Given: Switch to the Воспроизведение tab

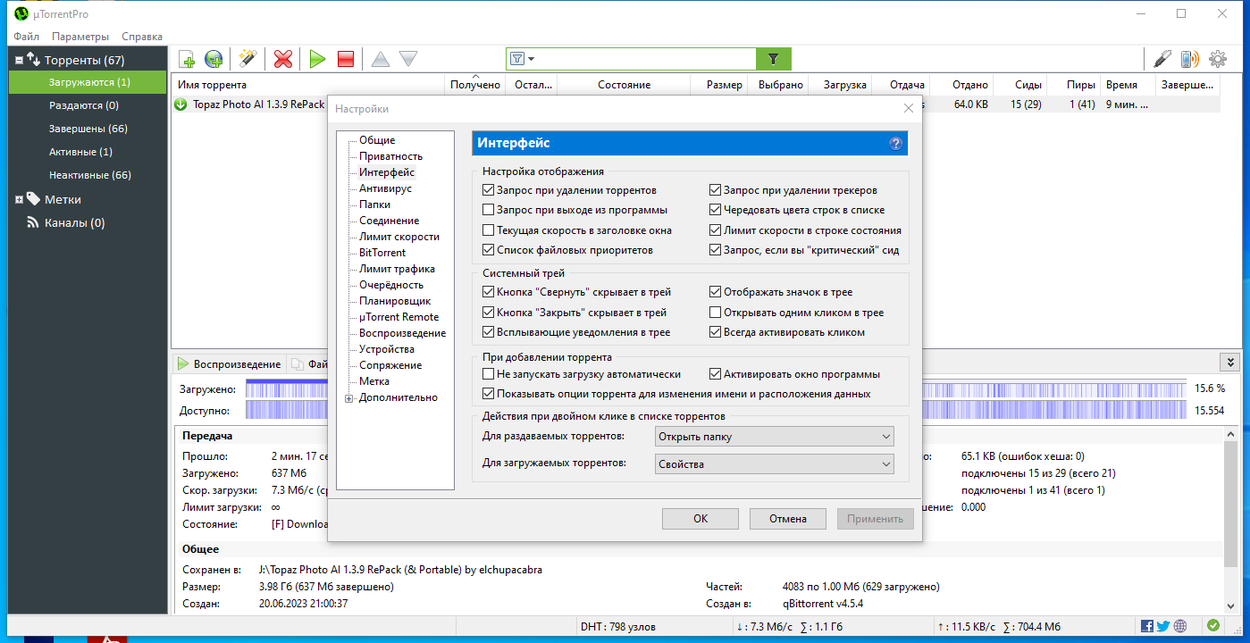Looking at the screenshot, I should [229, 364].
